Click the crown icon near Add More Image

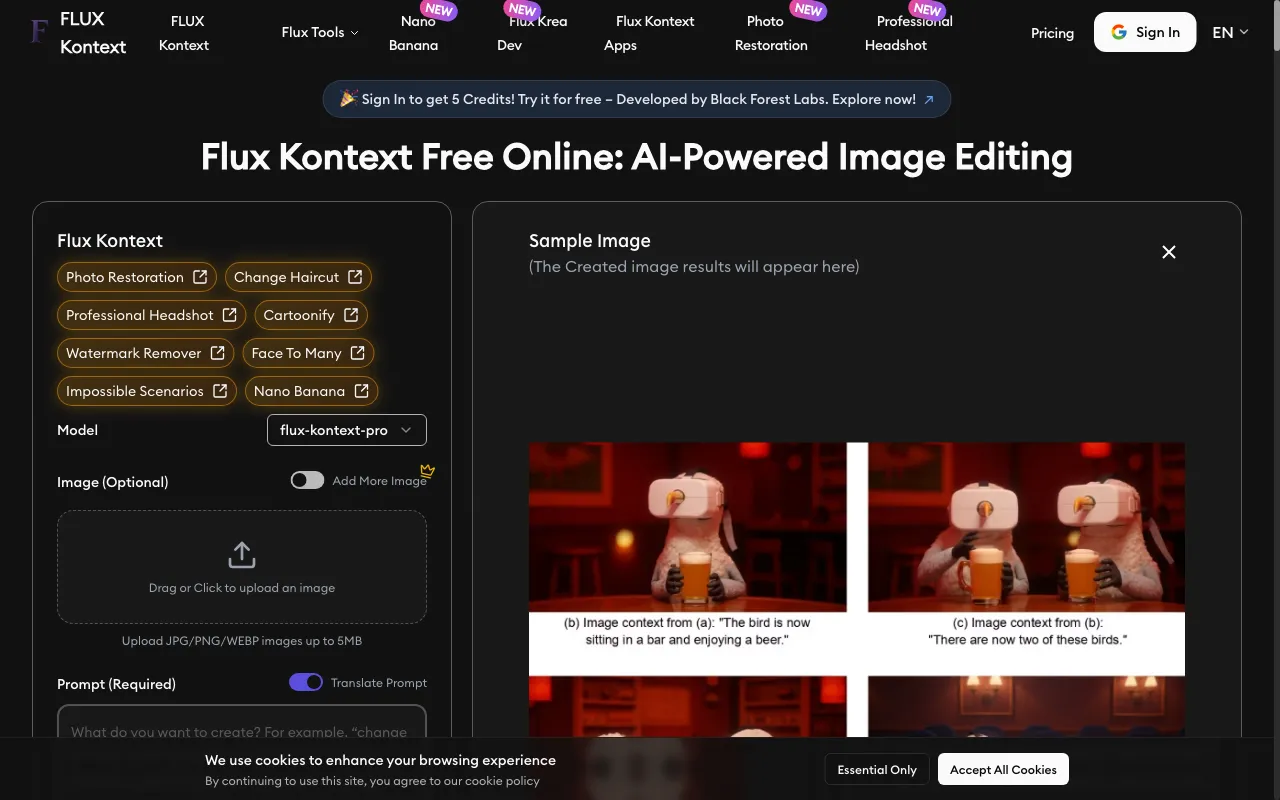coord(428,470)
